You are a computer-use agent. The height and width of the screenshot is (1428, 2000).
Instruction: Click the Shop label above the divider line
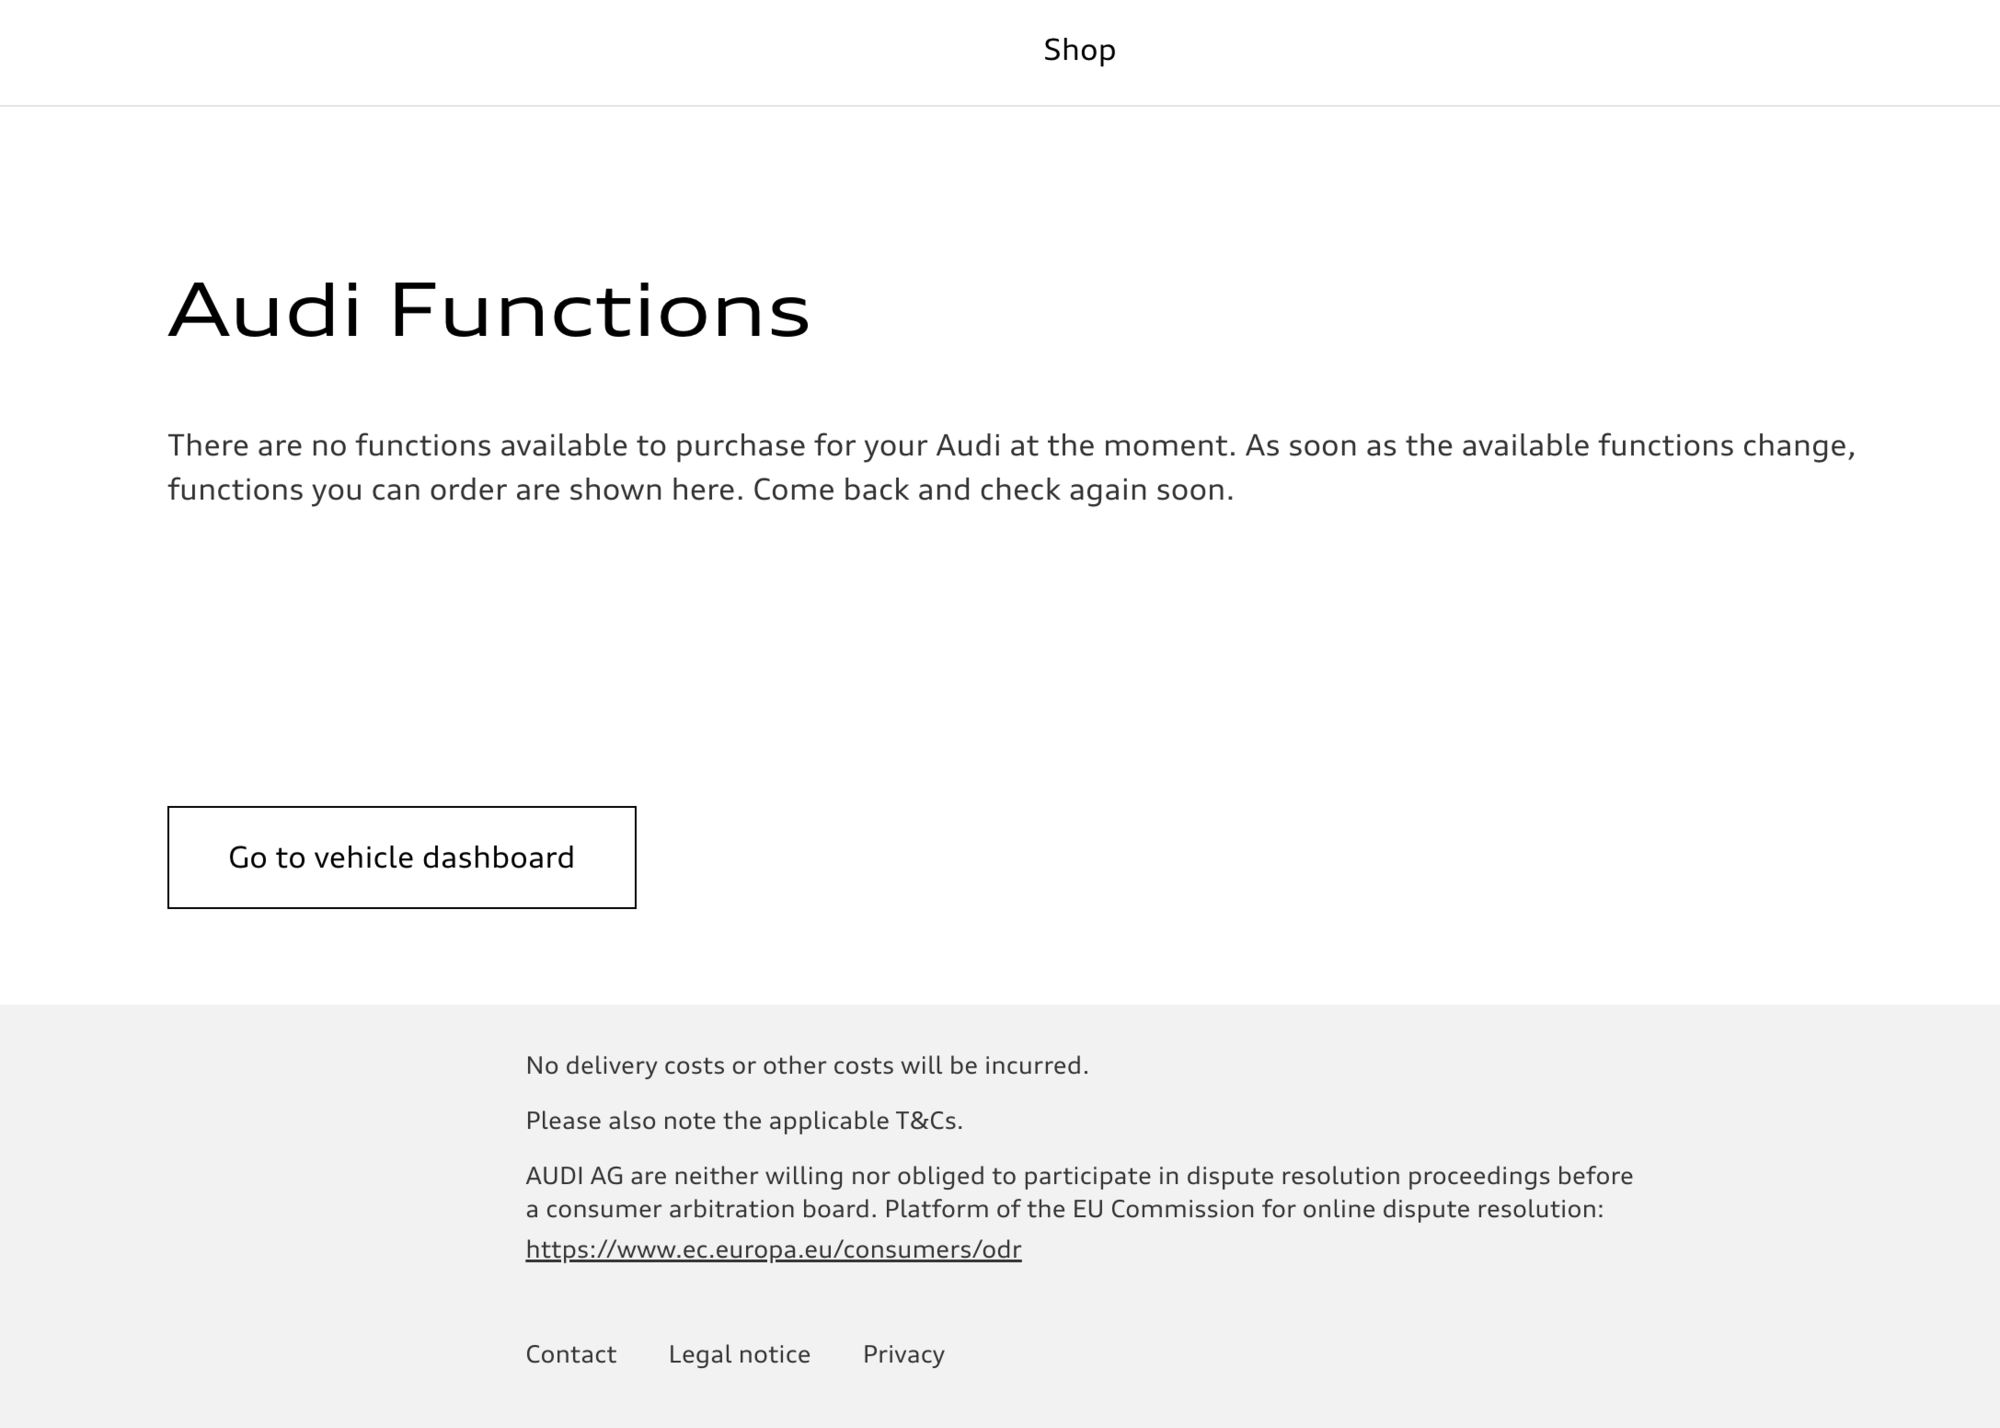coord(1078,50)
